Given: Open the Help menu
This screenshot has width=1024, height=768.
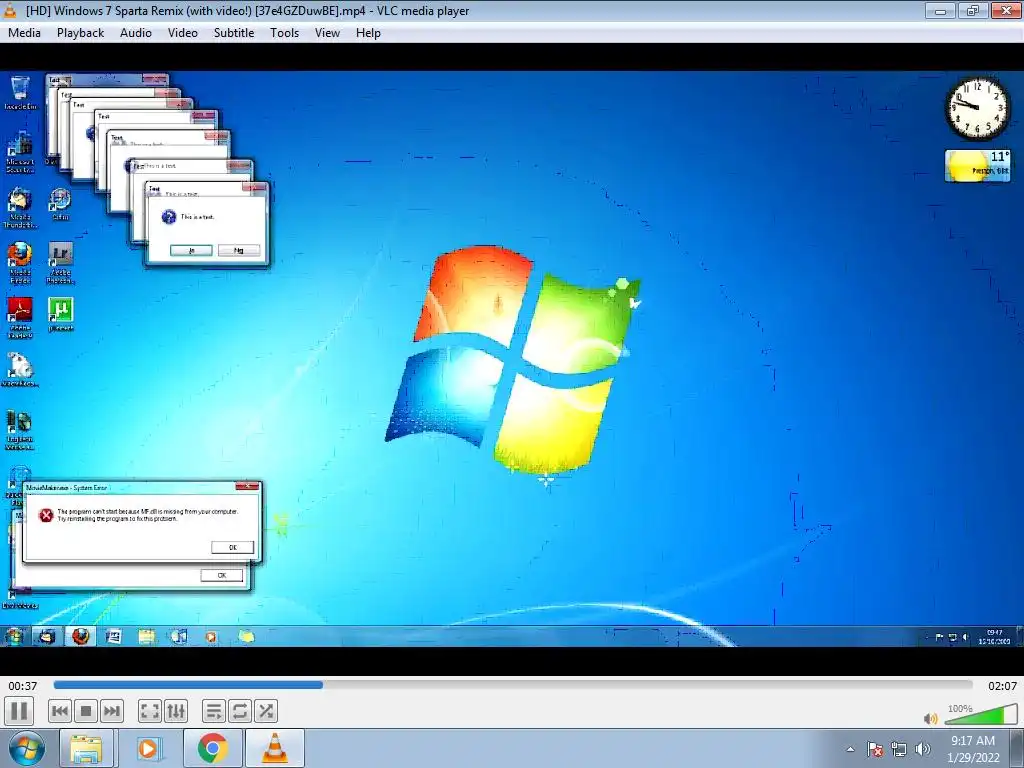Looking at the screenshot, I should [x=368, y=33].
